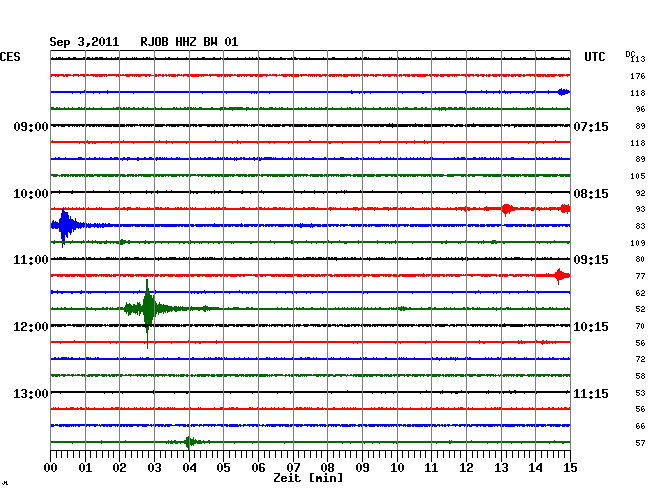
Task: Click the '08:15' UTC time label
Action: click(x=591, y=194)
